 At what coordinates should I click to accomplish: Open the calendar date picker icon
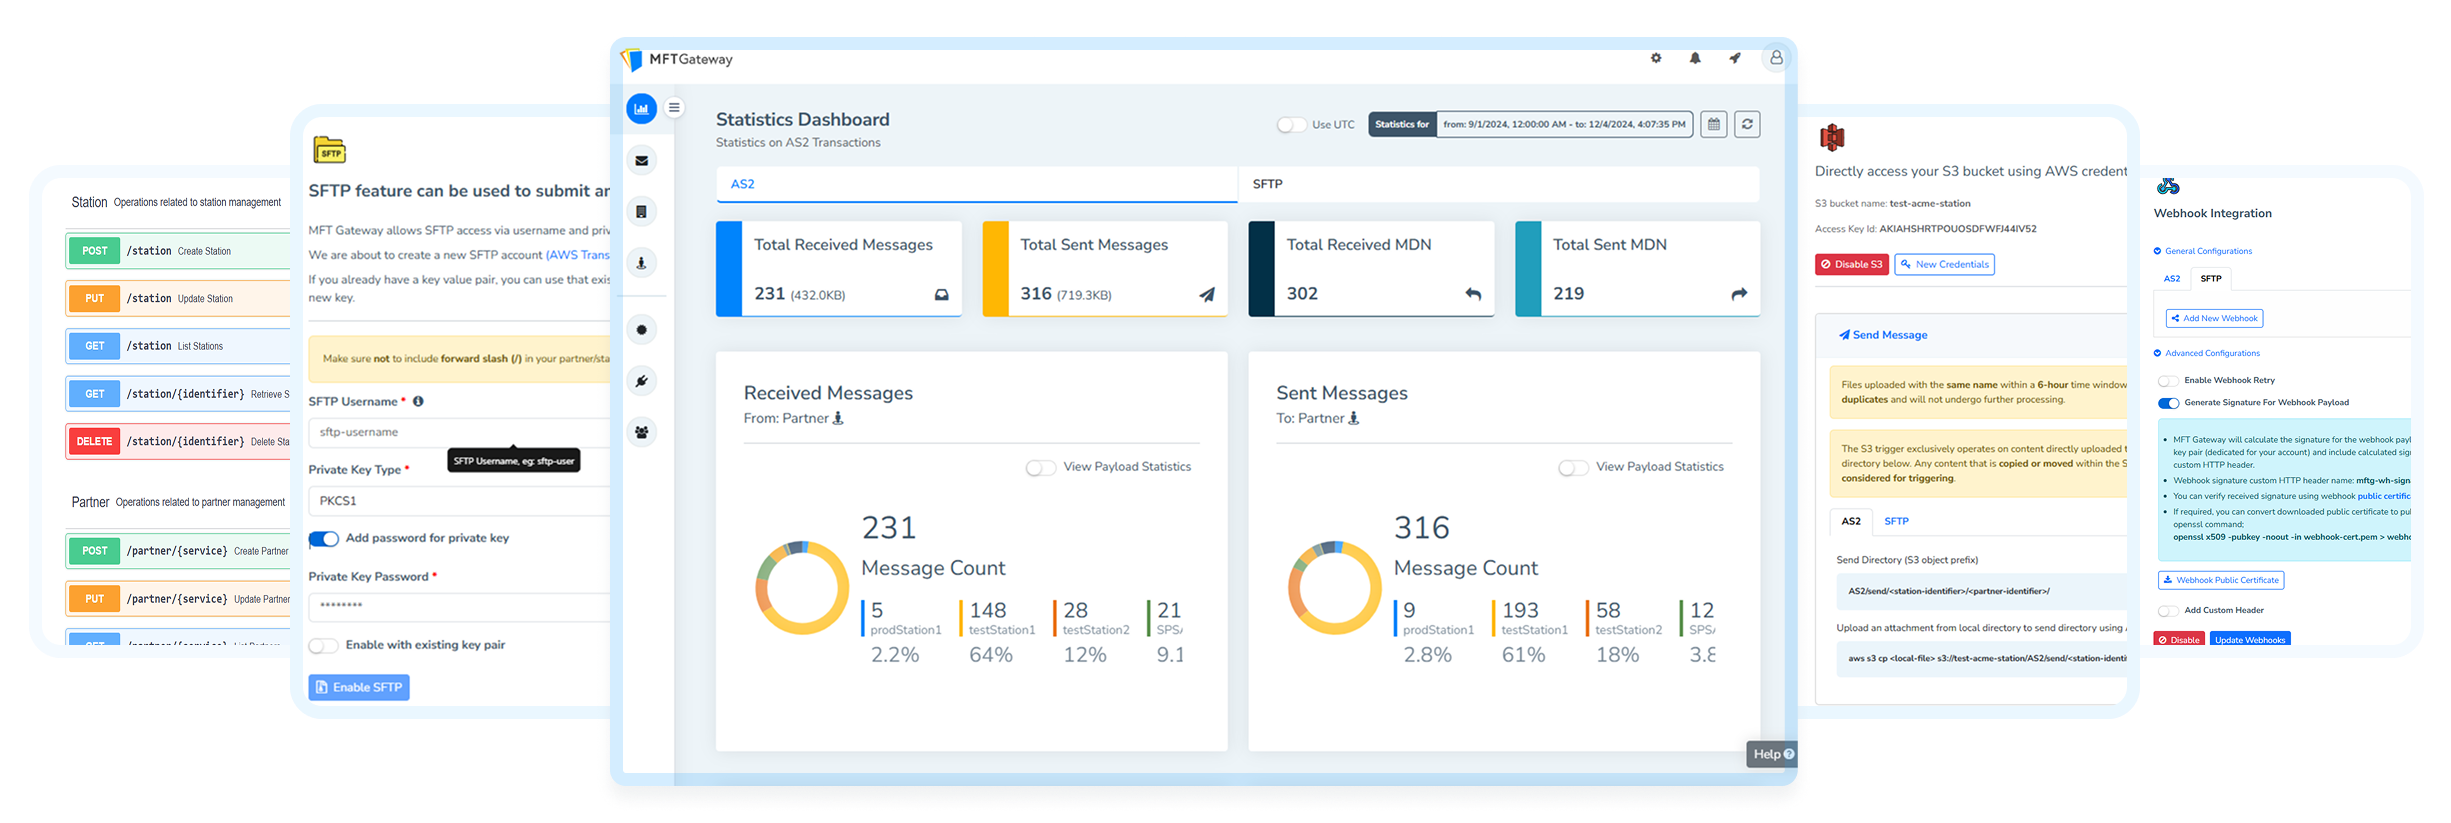(1713, 125)
